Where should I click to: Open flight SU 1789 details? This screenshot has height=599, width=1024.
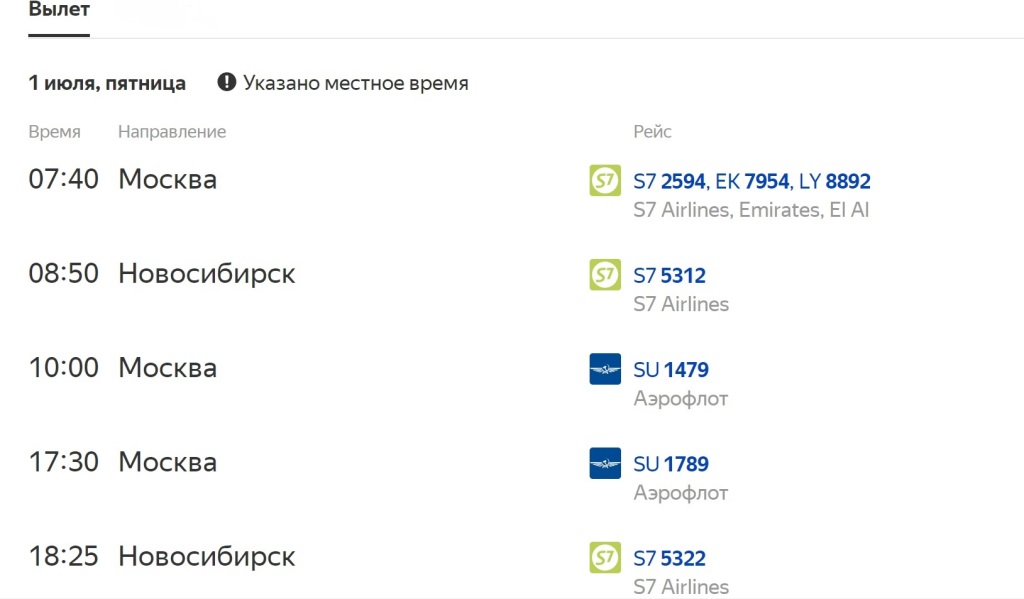click(671, 464)
